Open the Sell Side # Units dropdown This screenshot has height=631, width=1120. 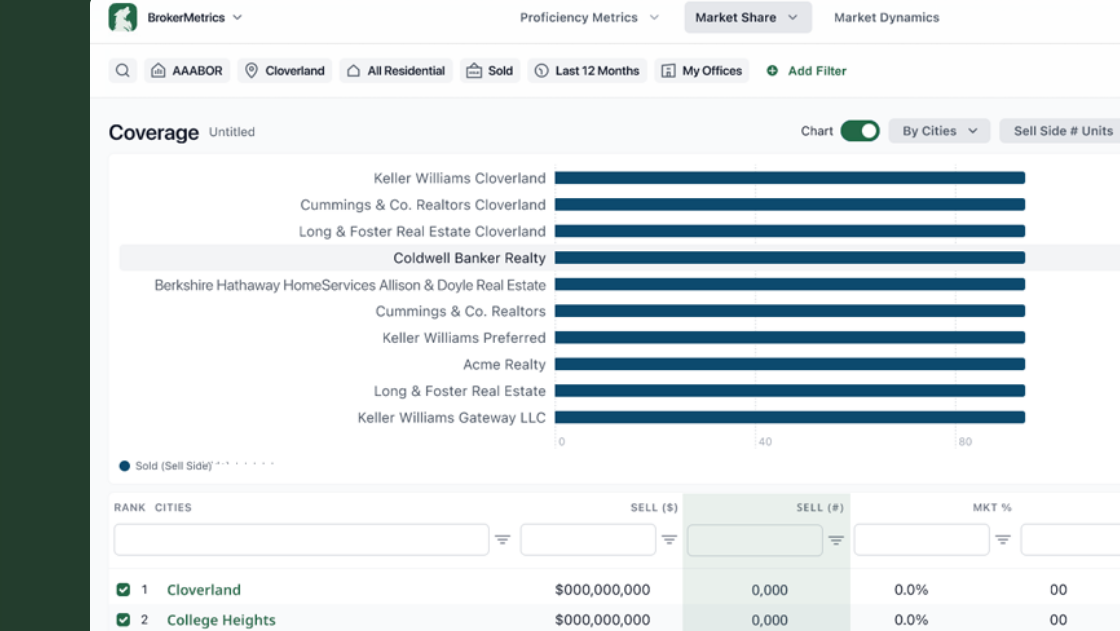(x=1062, y=131)
